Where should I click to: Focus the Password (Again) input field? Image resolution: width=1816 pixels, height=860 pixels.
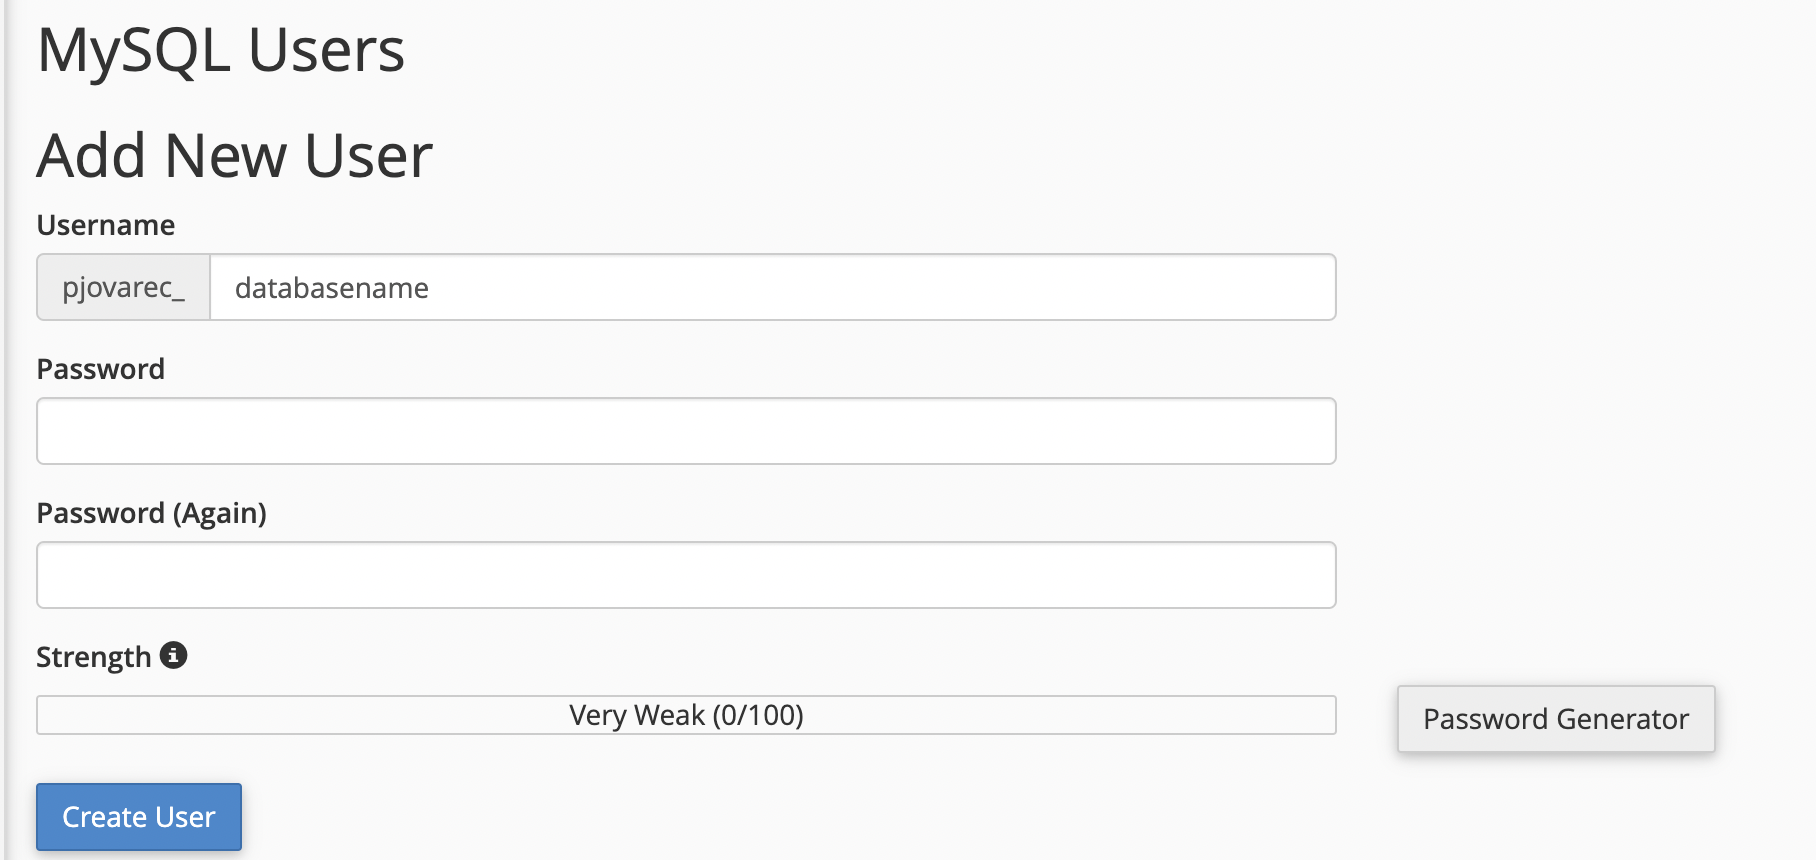pyautogui.click(x=686, y=575)
